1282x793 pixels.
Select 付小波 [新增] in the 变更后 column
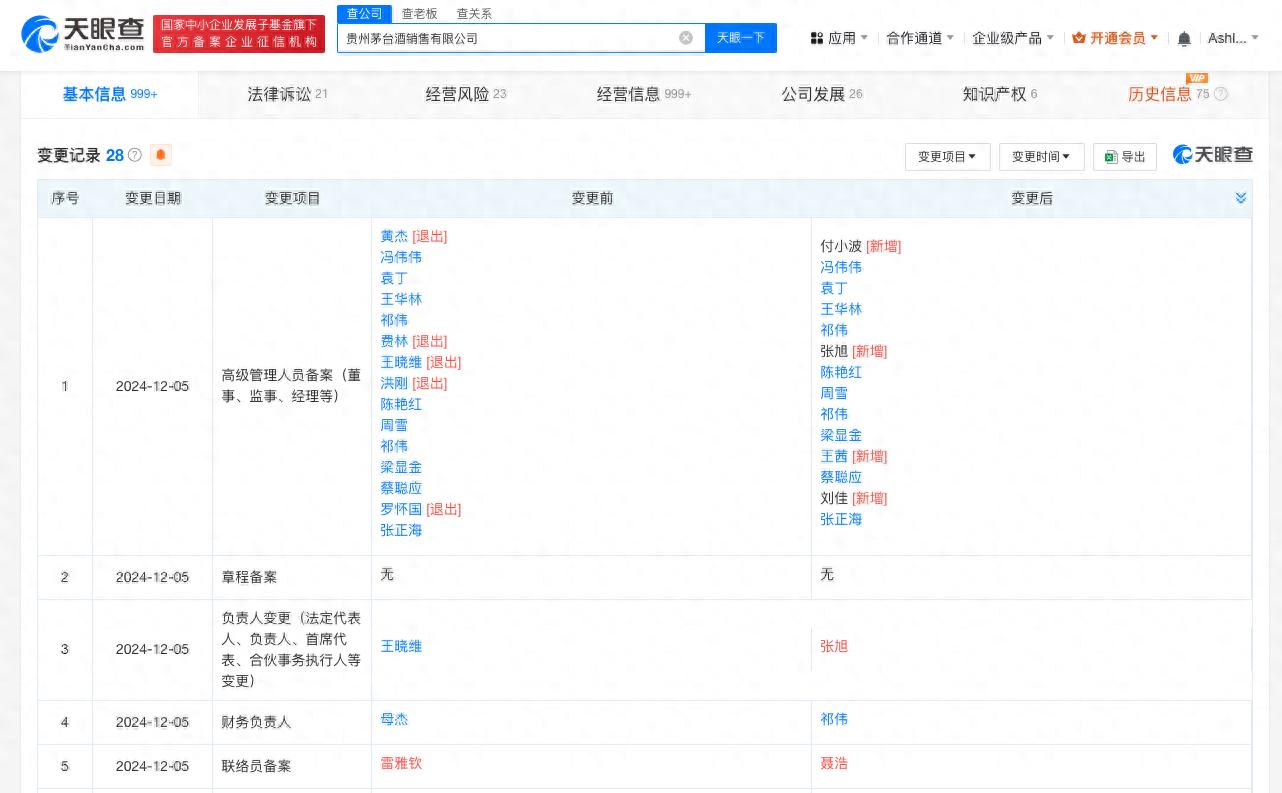[x=860, y=246]
